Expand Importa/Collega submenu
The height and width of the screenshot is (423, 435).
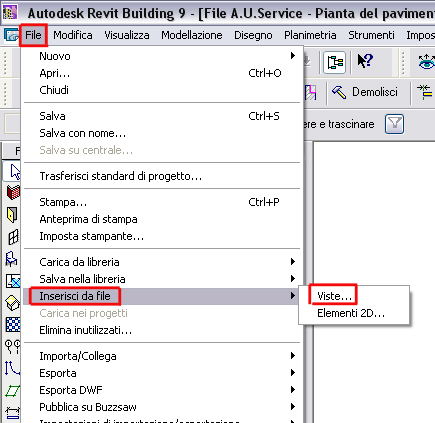(x=162, y=356)
